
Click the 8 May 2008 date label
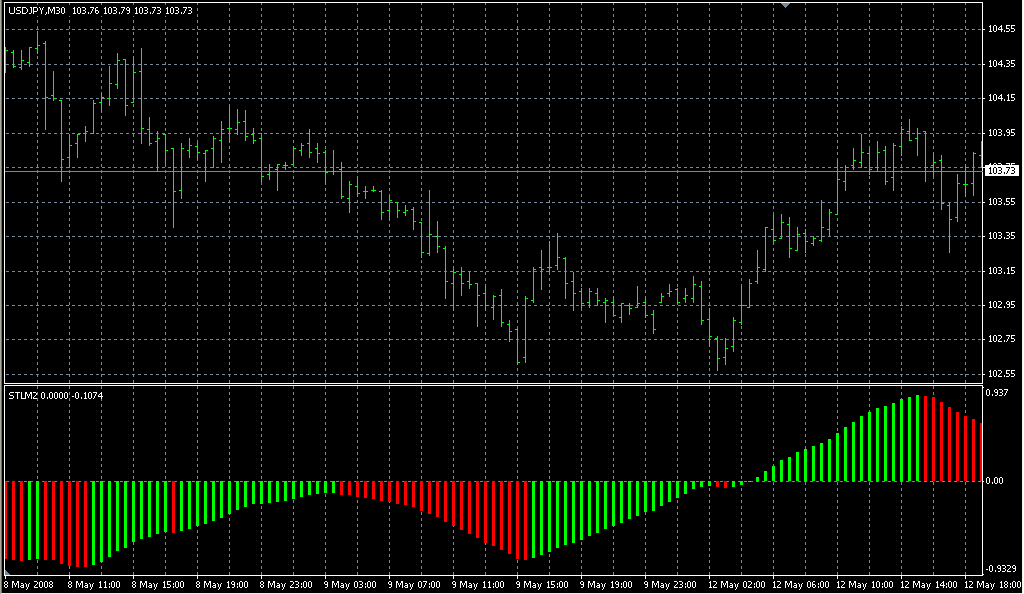pyautogui.click(x=29, y=584)
